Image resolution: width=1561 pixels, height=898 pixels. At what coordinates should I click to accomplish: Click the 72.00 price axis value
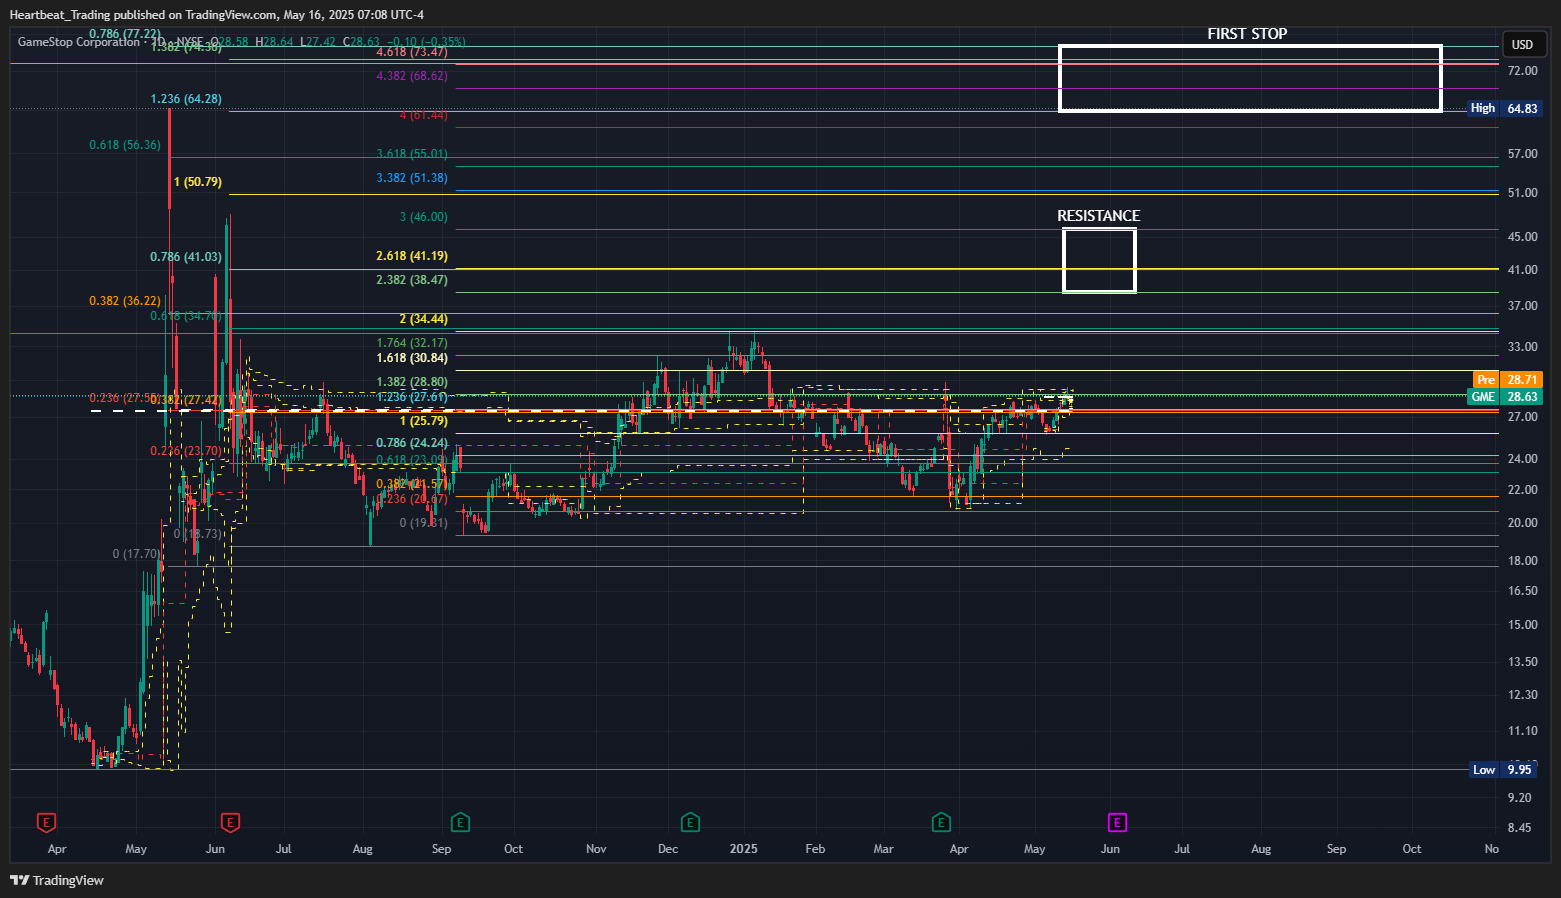[1522, 71]
